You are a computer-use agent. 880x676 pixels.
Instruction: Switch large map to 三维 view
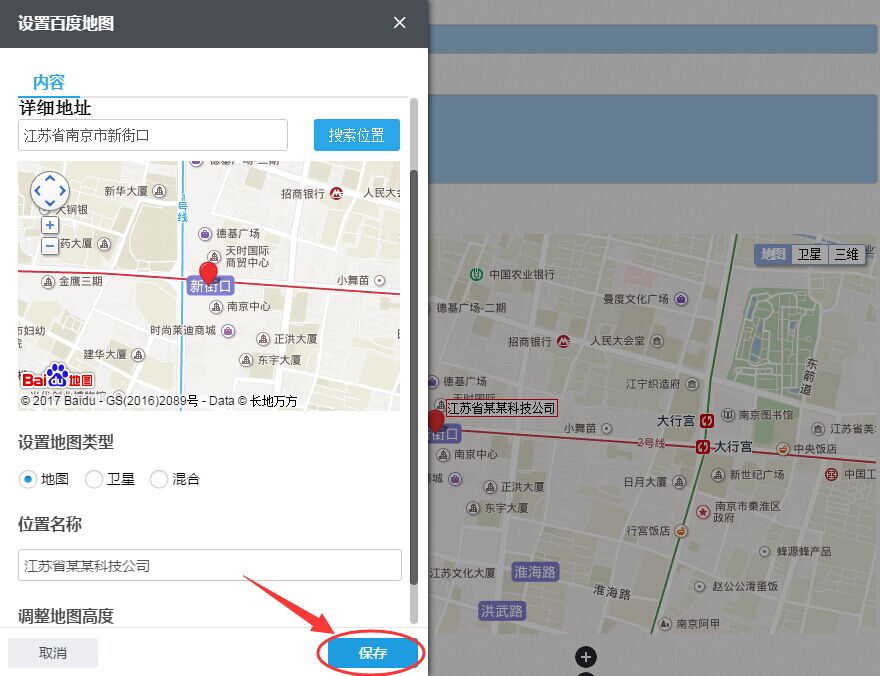point(846,254)
